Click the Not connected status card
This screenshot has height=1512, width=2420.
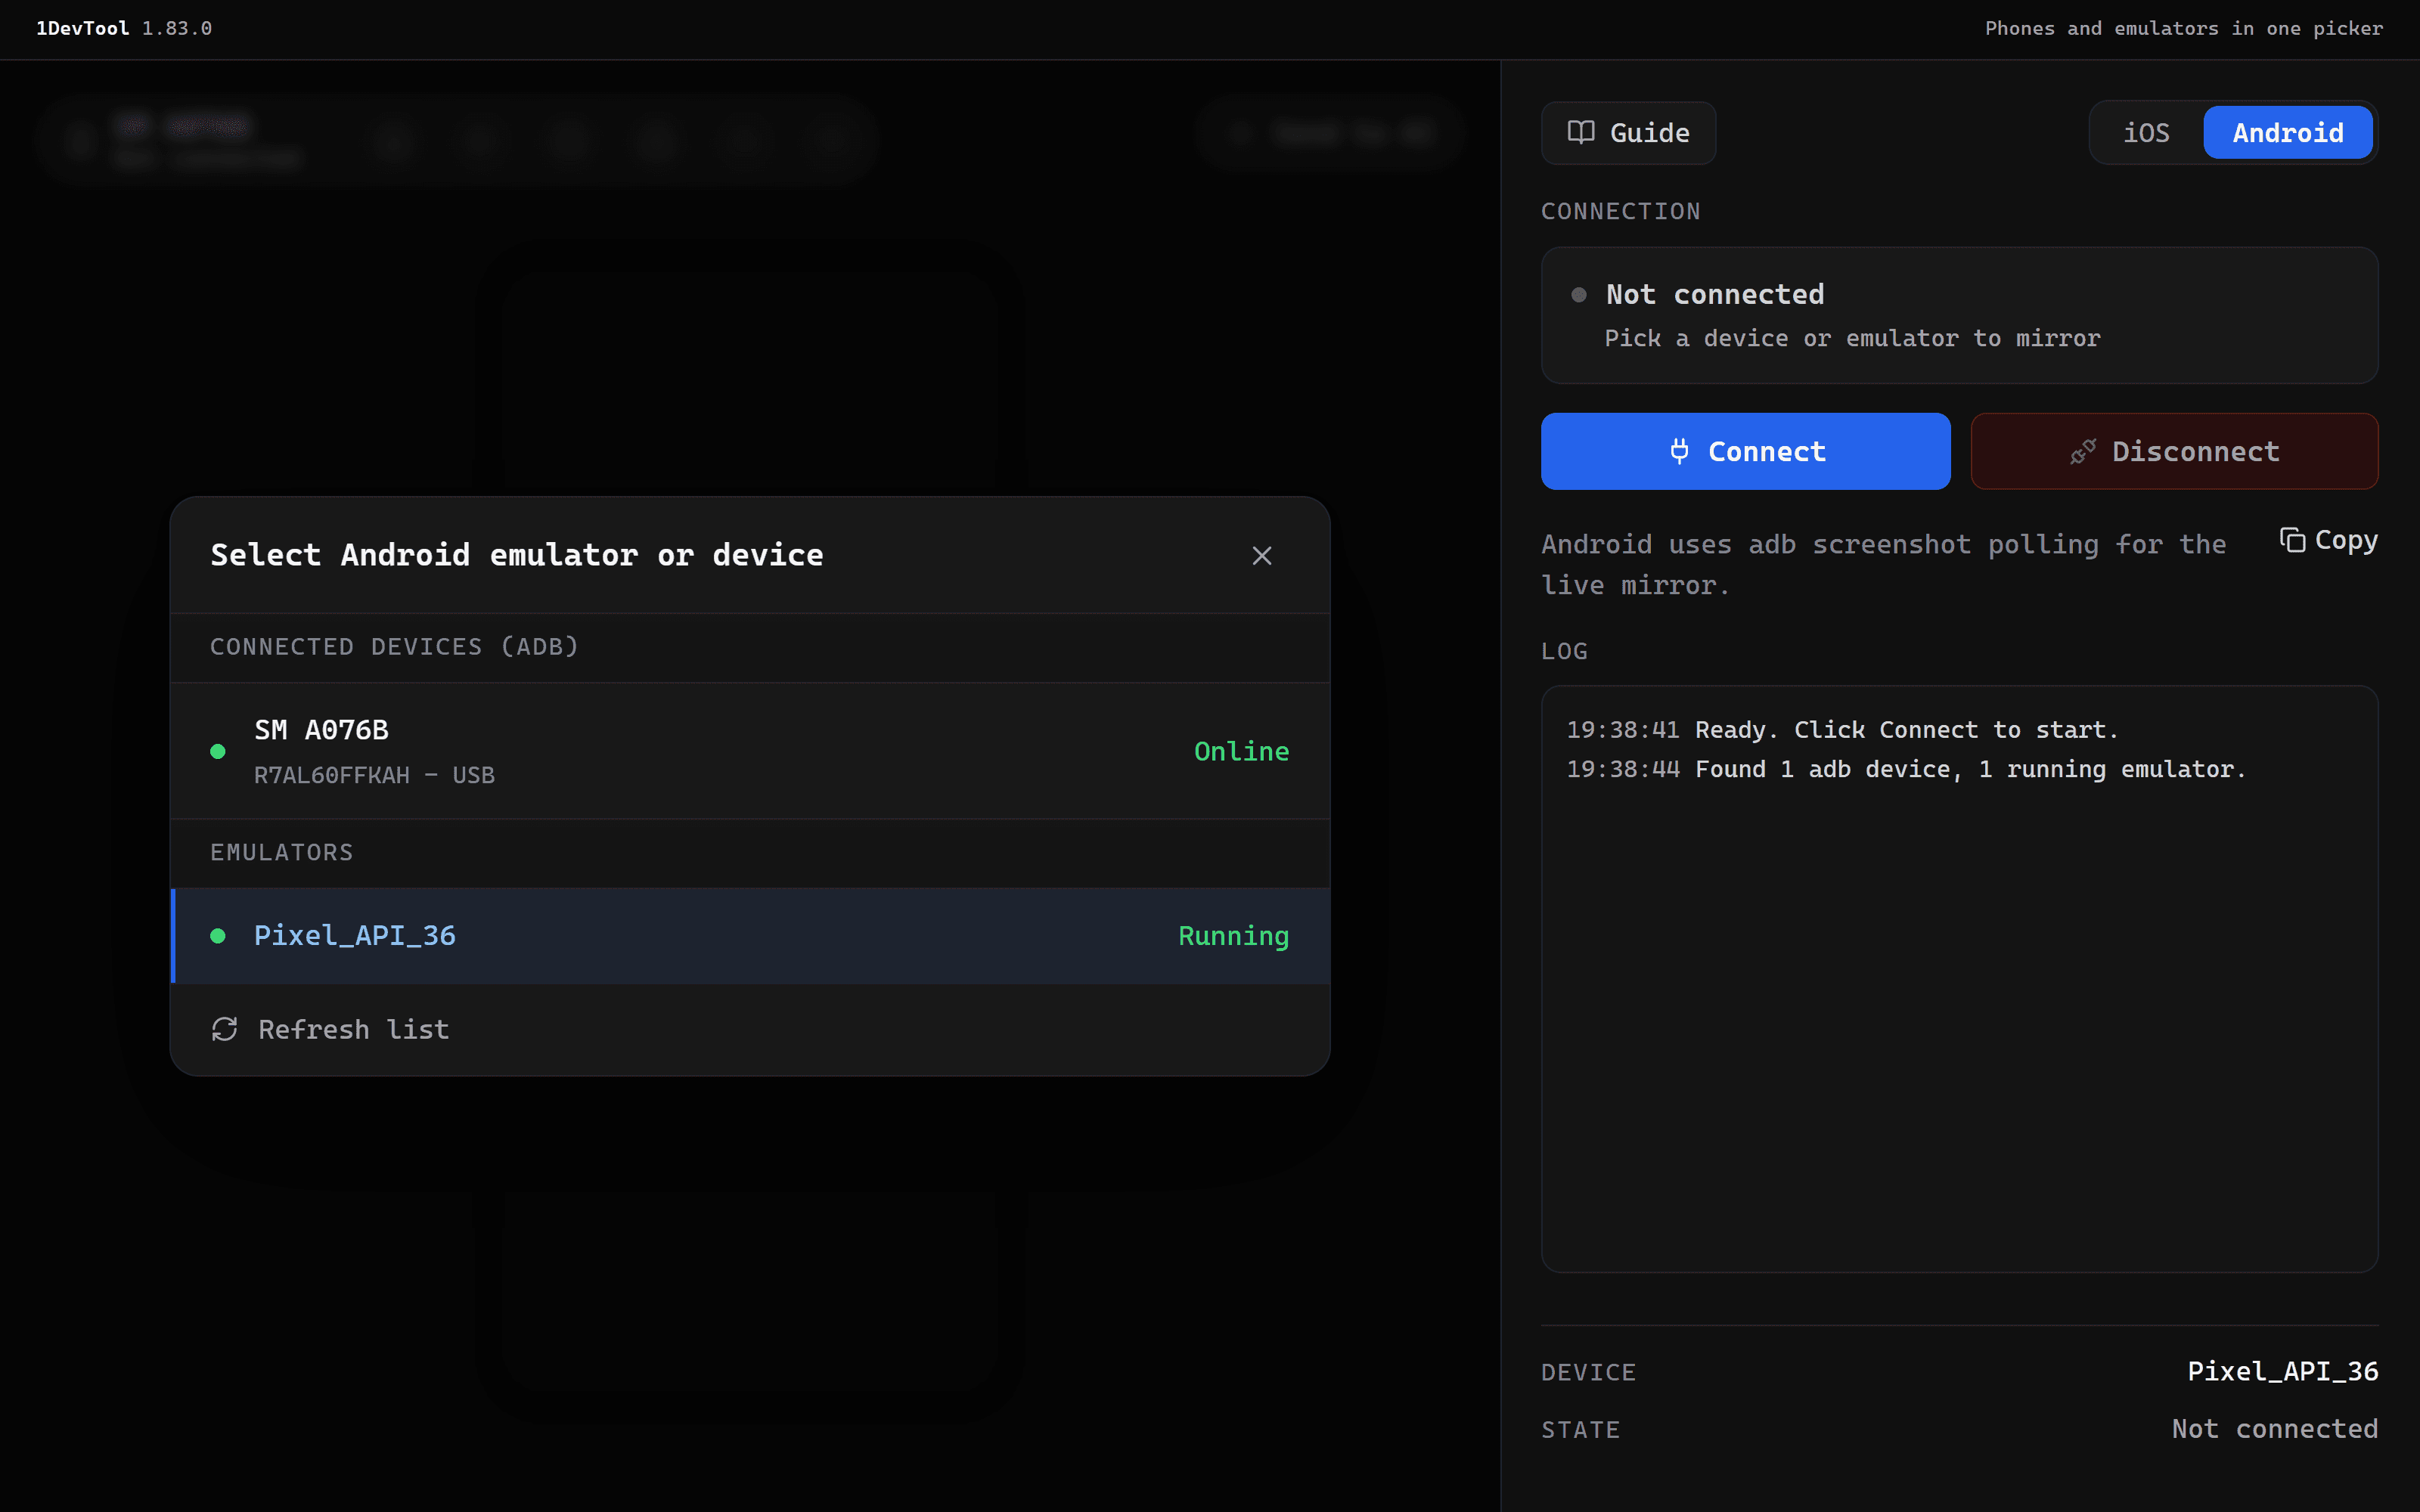tap(1959, 315)
